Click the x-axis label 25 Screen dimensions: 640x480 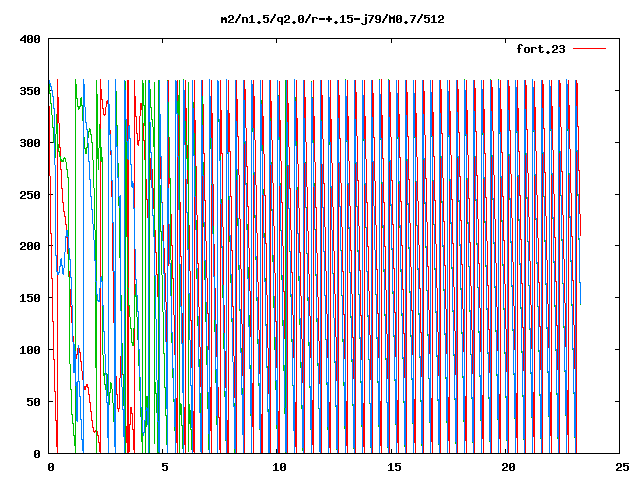click(622, 467)
